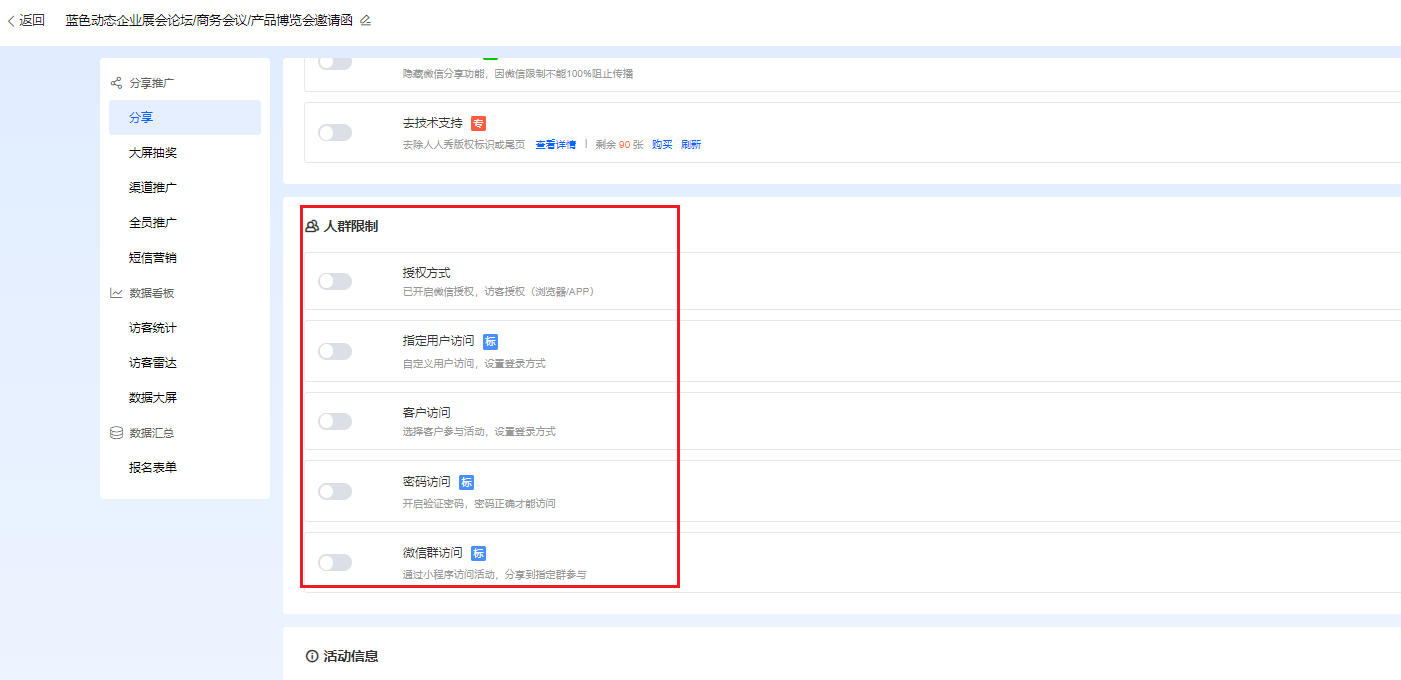Click the 购买 link
This screenshot has width=1401, height=680.
point(662,145)
